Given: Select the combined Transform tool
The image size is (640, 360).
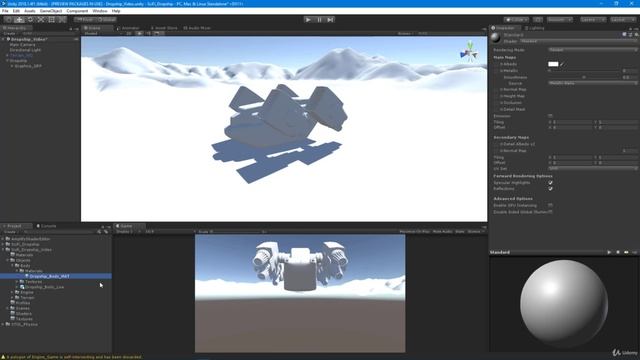Looking at the screenshot, I should pyautogui.click(x=62, y=20).
